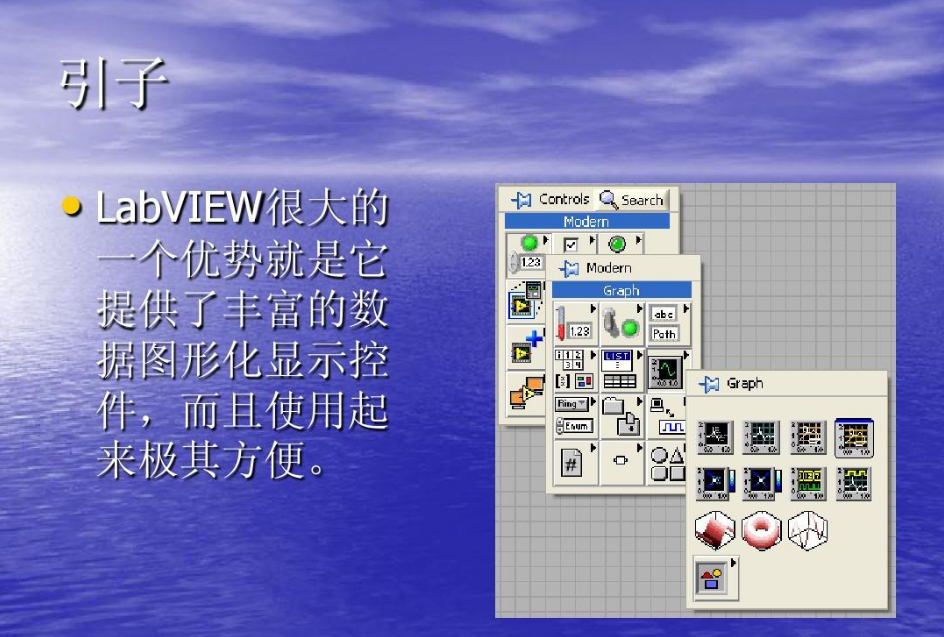Select the 3D Surface Graph
The image size is (944, 637).
click(x=715, y=530)
